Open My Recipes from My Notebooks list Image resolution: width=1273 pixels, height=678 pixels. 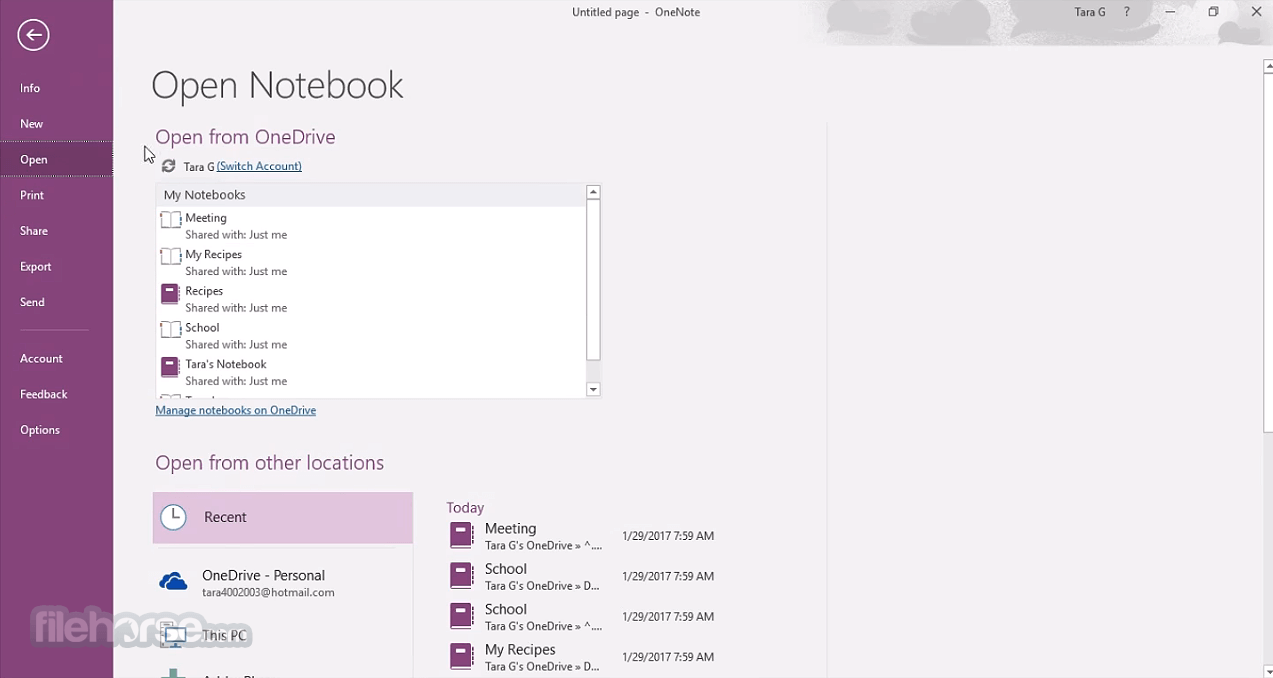[371, 262]
